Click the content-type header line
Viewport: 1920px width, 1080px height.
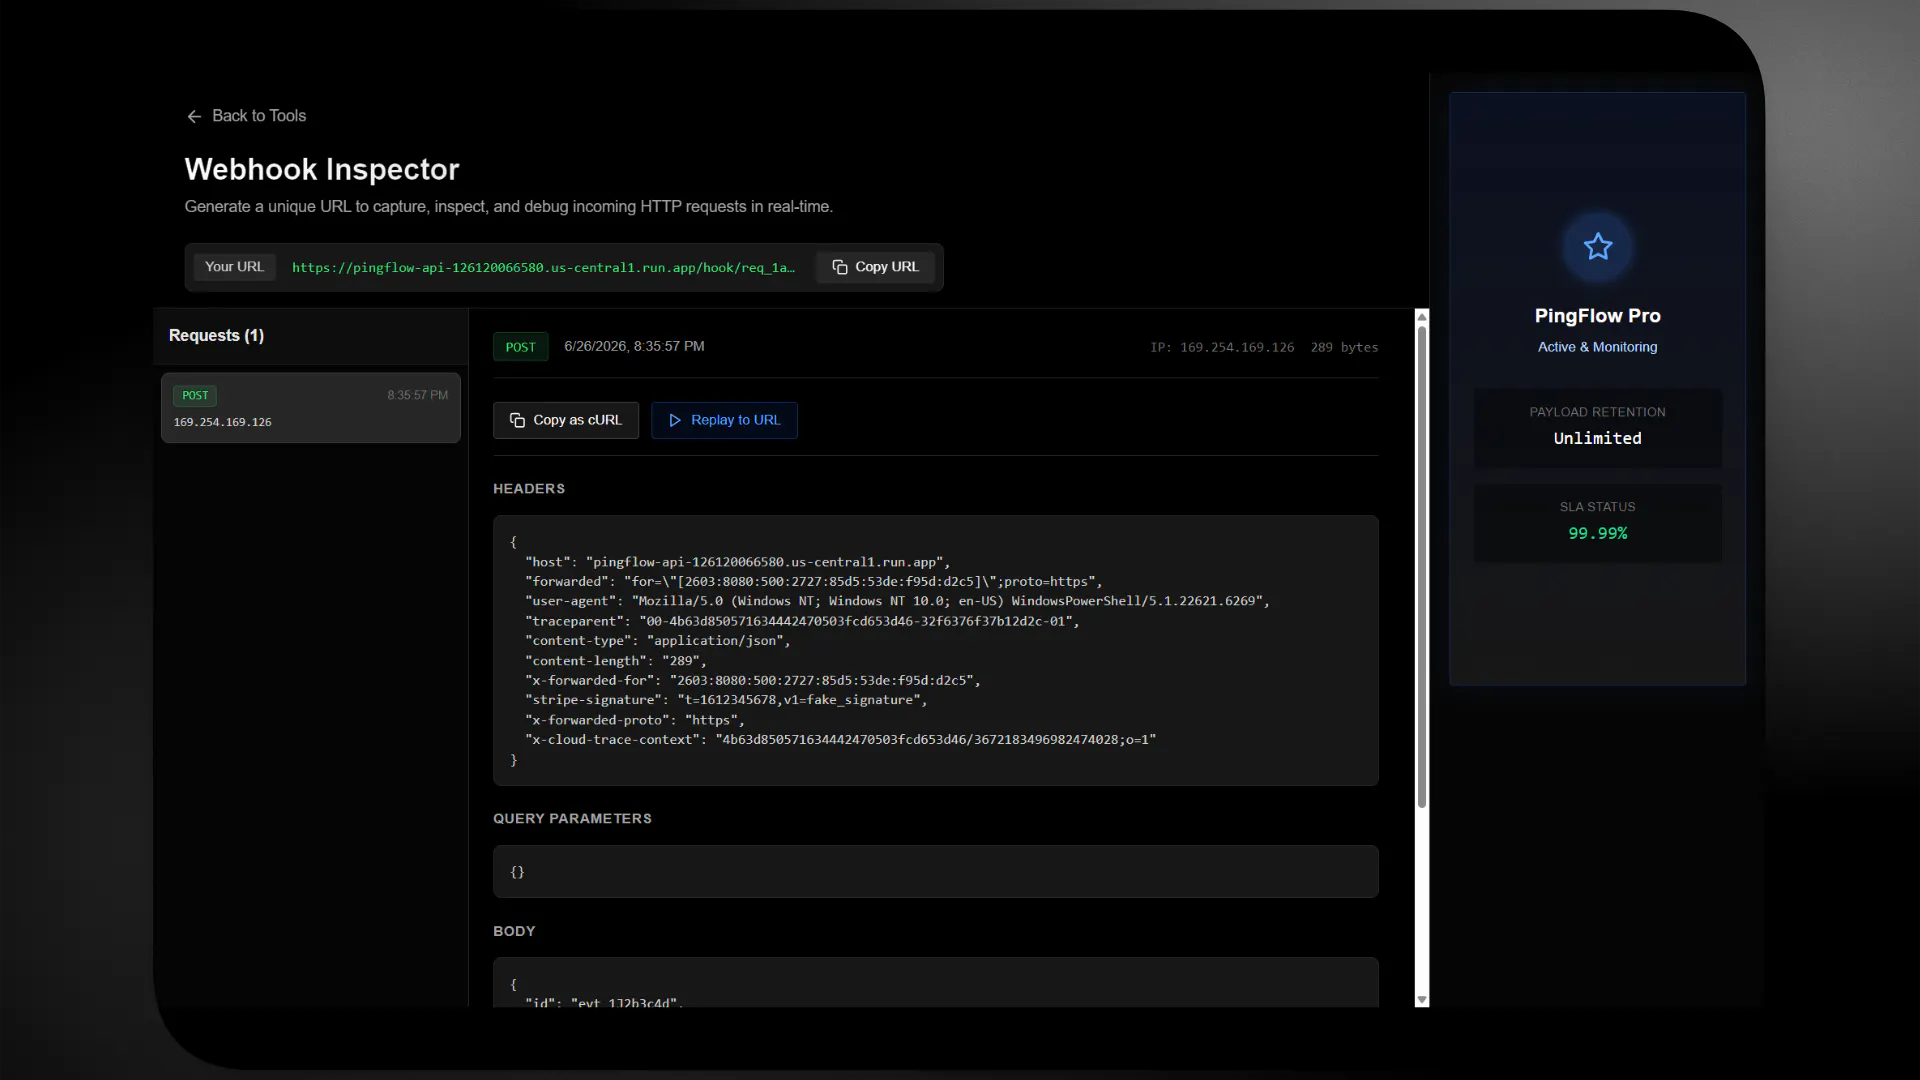point(658,641)
